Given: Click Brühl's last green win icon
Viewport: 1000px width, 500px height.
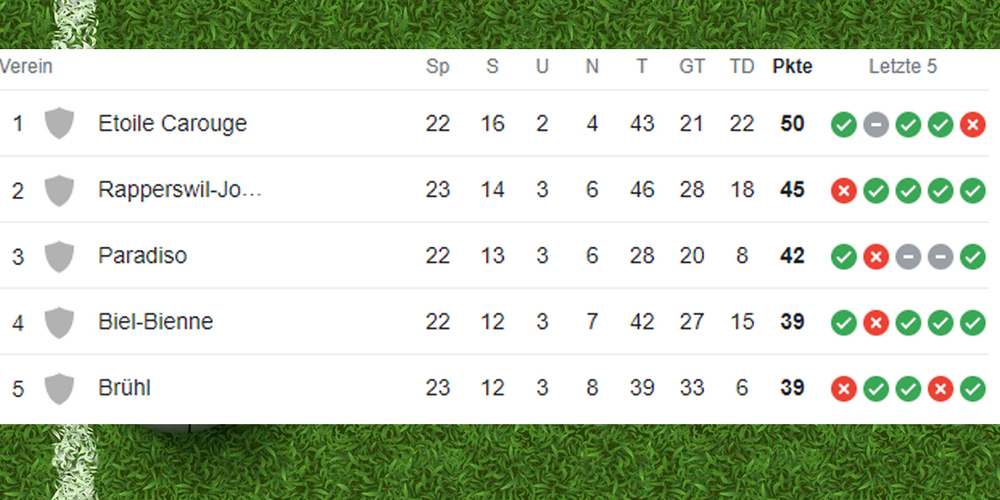Looking at the screenshot, I should tap(973, 389).
